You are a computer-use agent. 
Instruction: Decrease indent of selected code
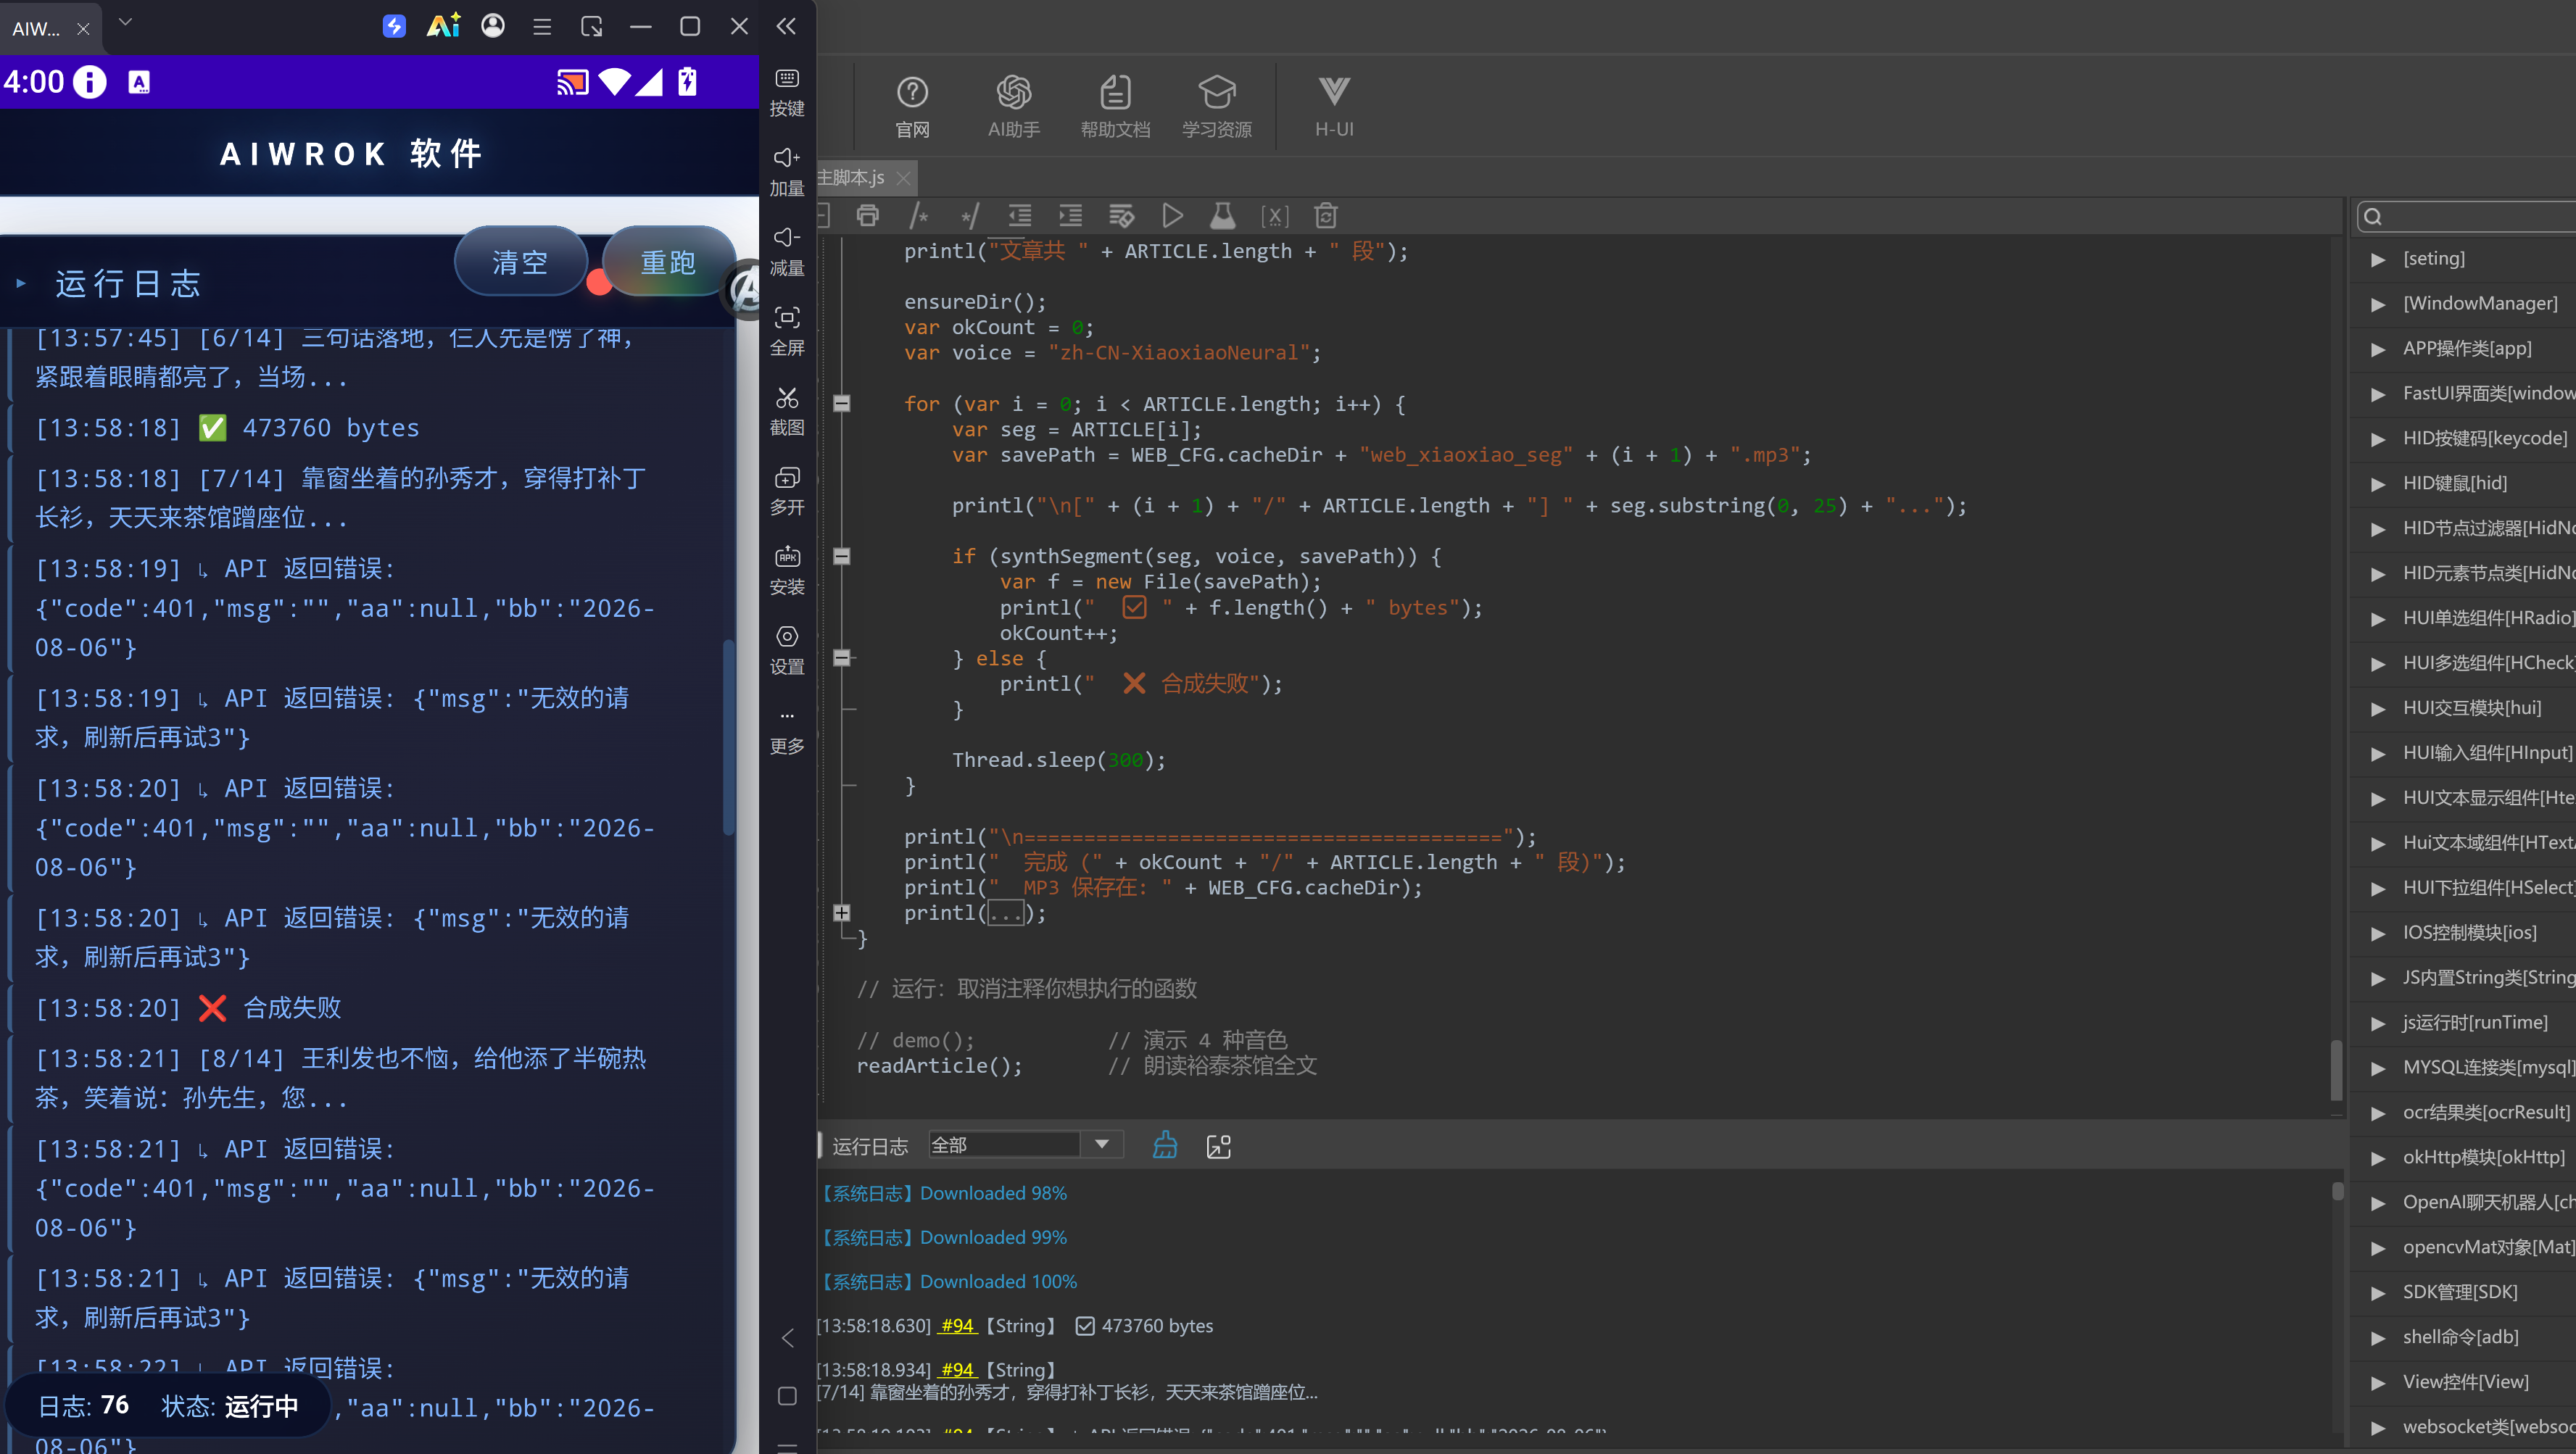[1020, 216]
